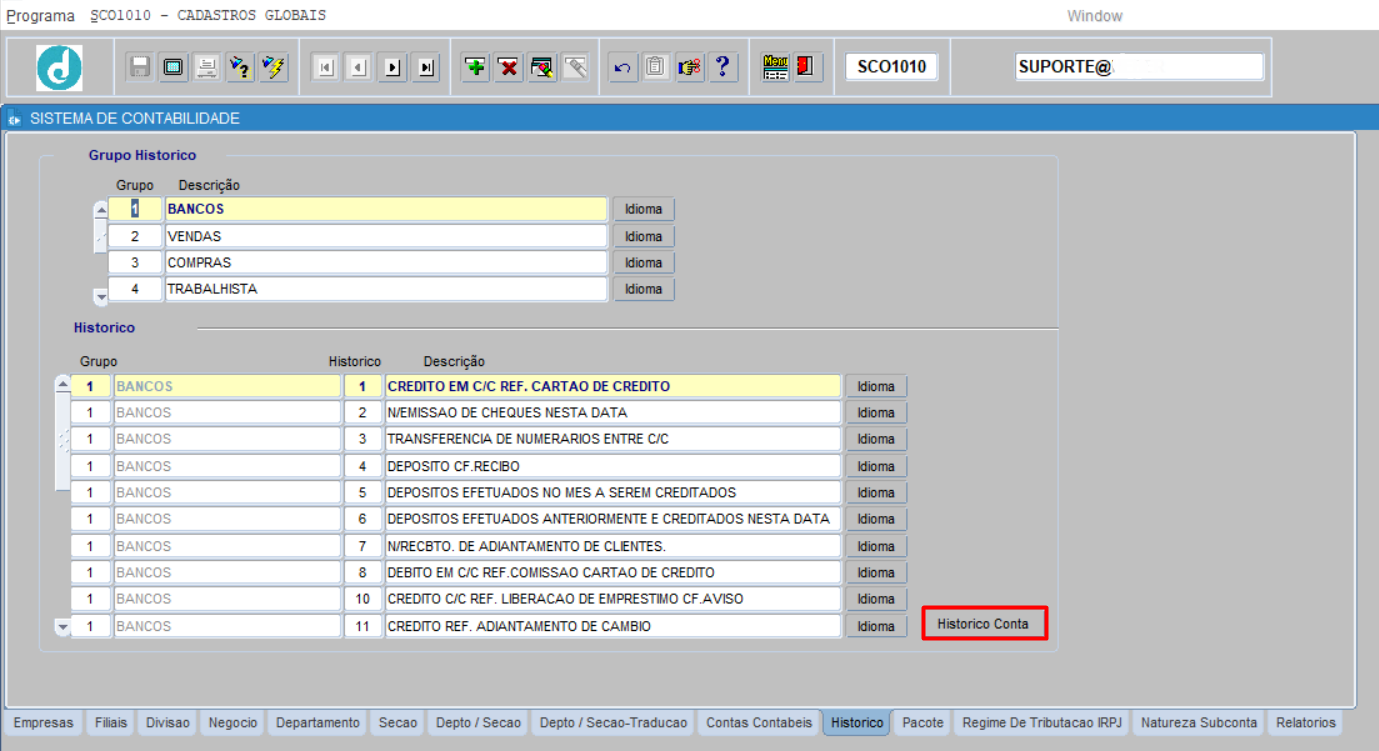Click green plus Insert record icon
1379x751 pixels.
(x=476, y=67)
